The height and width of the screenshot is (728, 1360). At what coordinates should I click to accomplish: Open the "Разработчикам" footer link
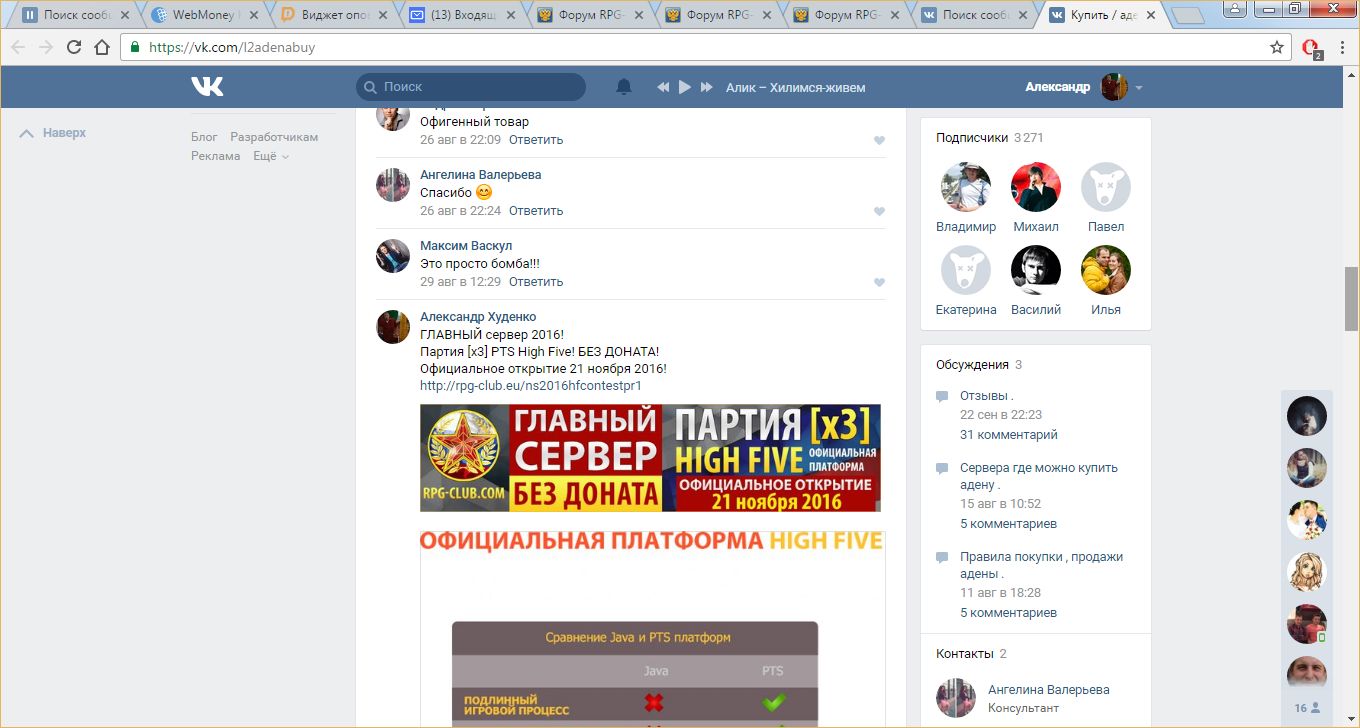pos(274,137)
